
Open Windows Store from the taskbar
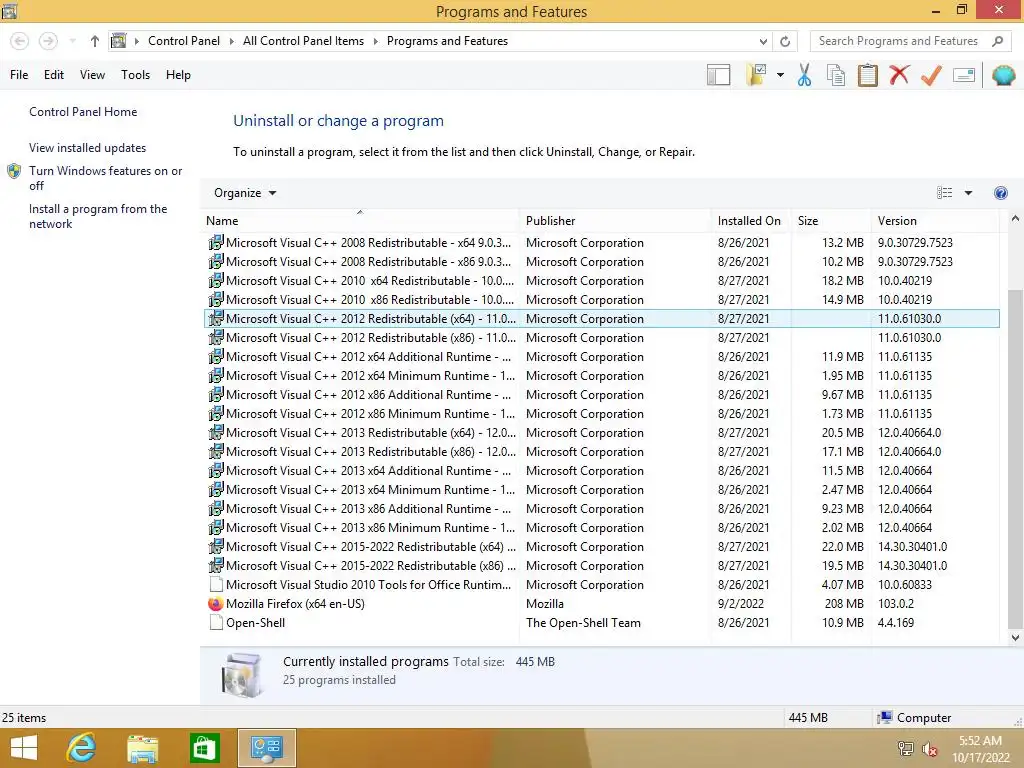tap(204, 748)
